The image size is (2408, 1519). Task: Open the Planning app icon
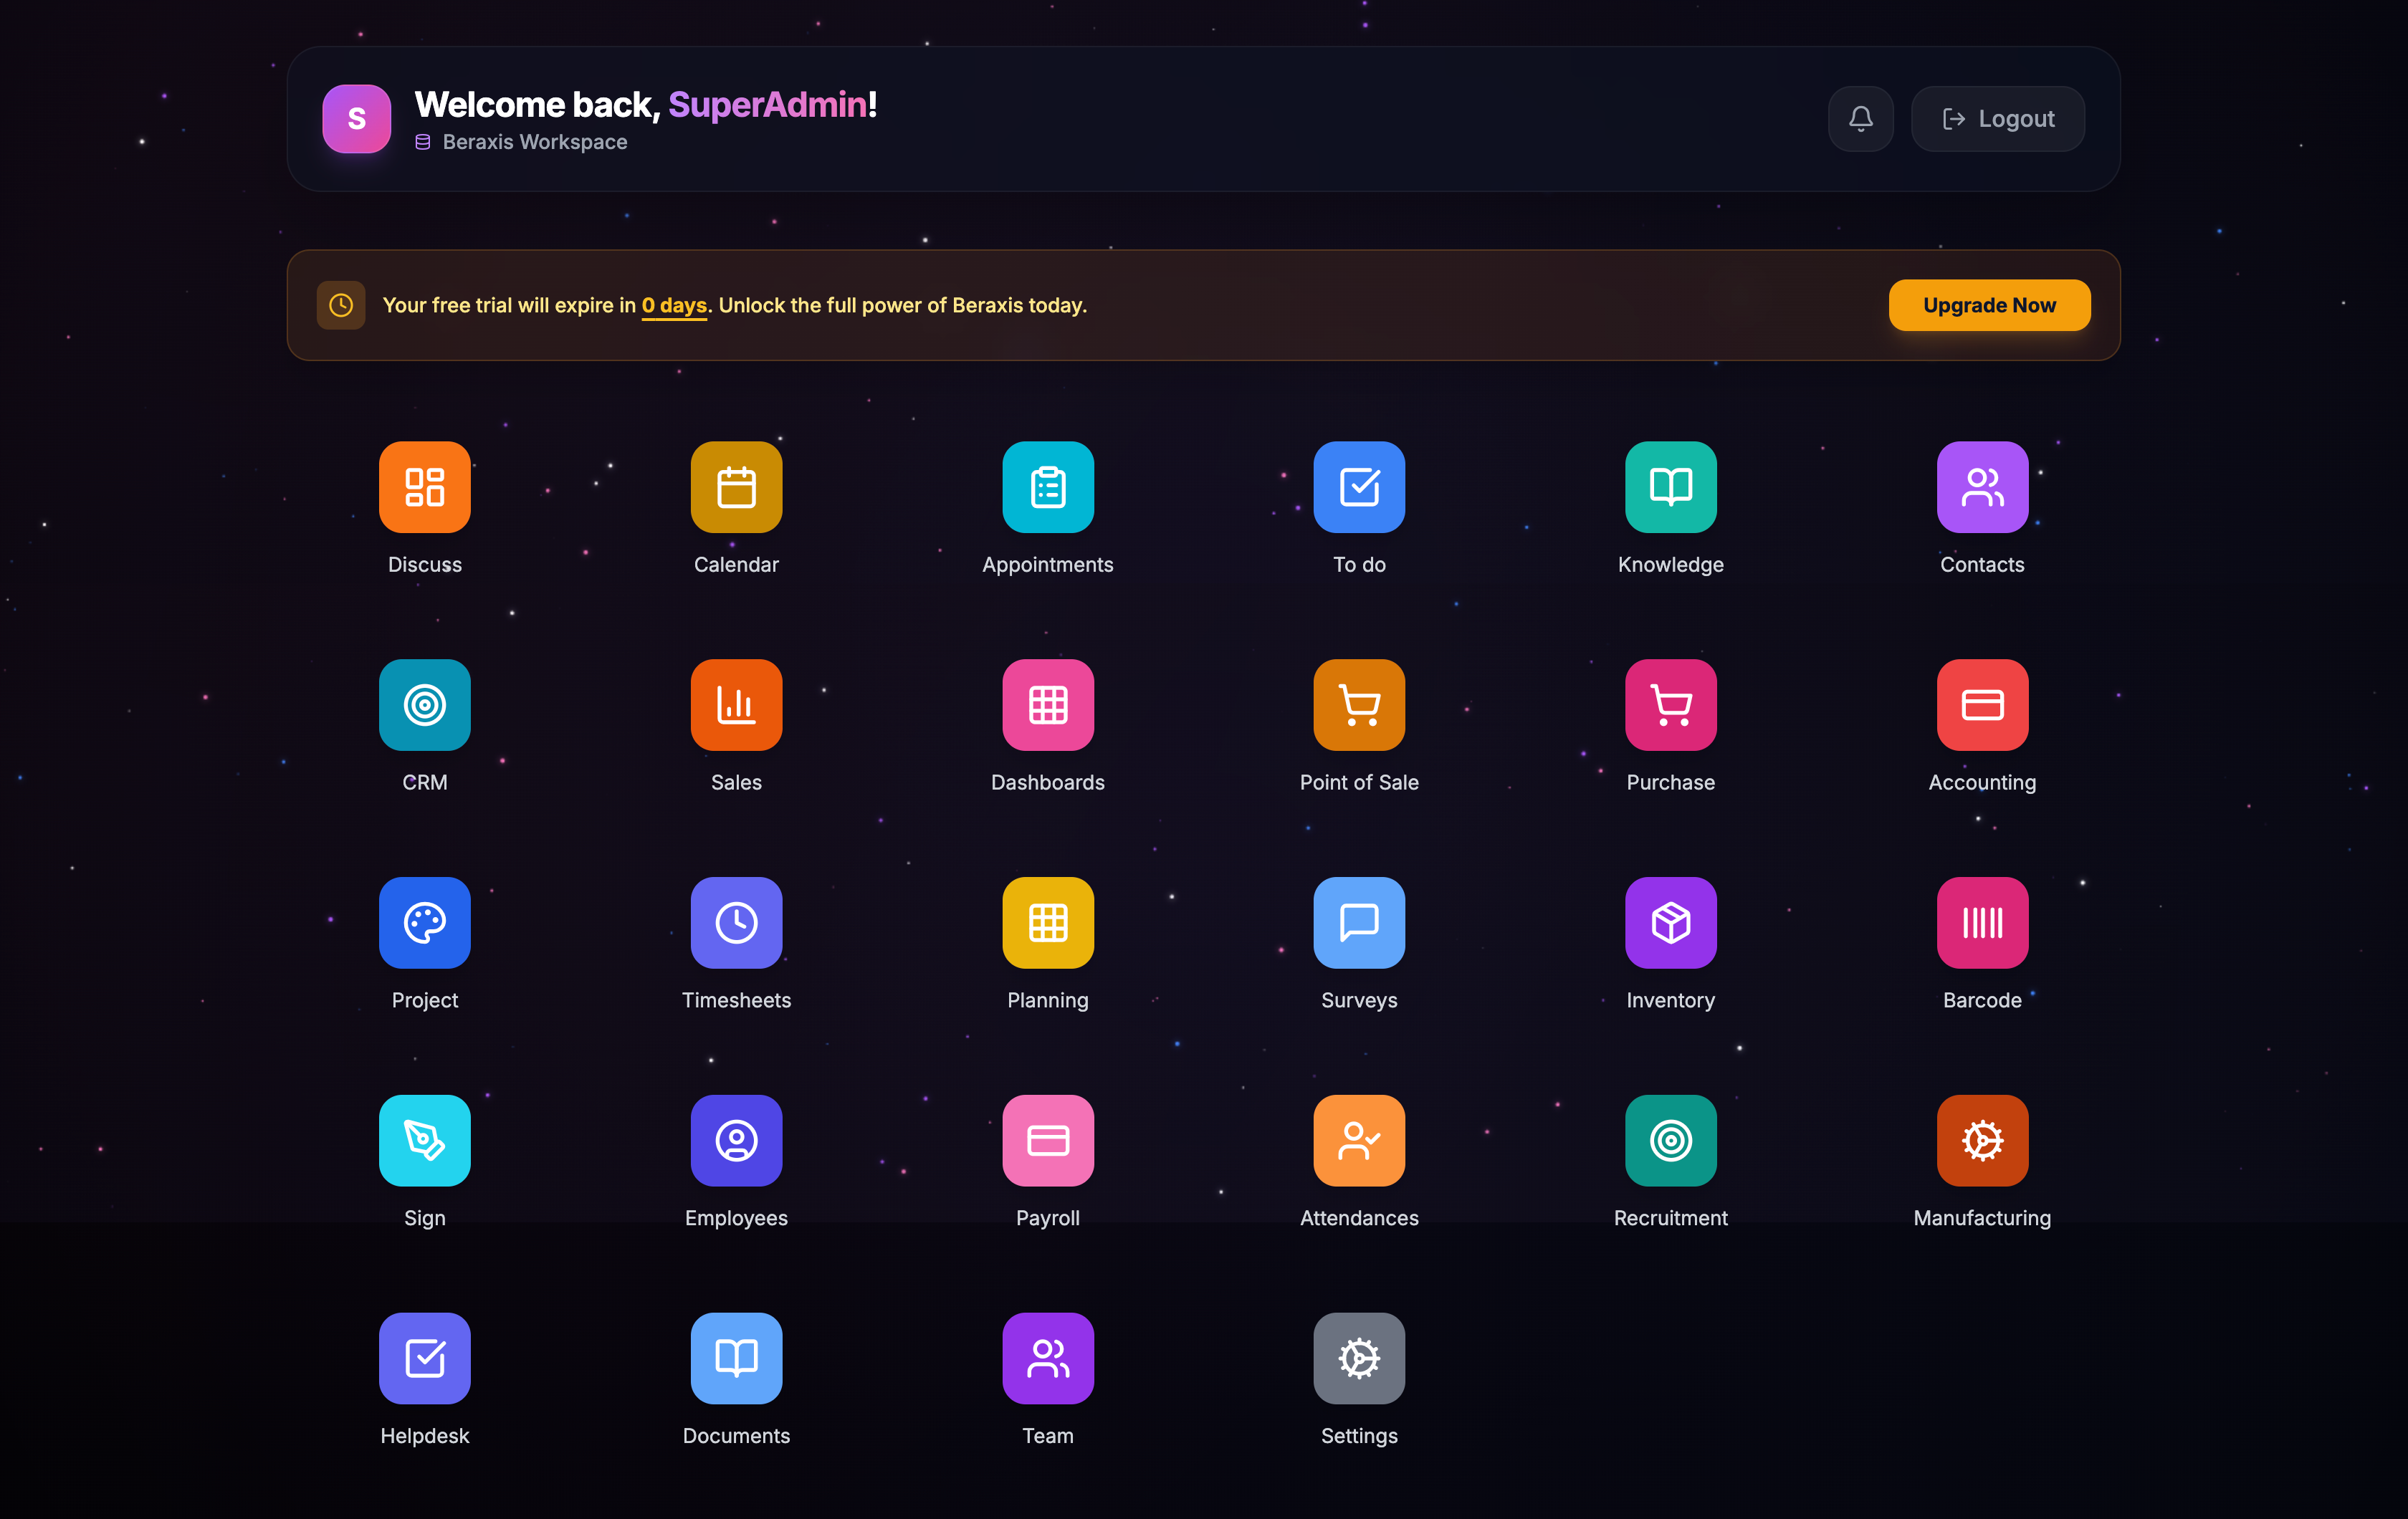1048,923
